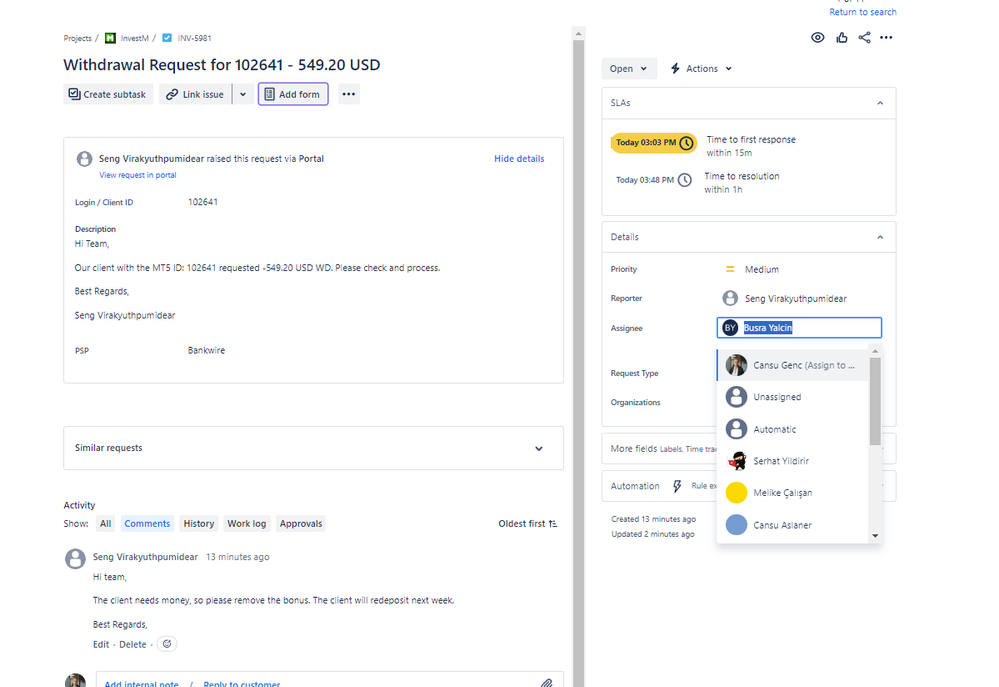
Task: Click the main pane scrollbar up arrow
Action: pos(579,34)
